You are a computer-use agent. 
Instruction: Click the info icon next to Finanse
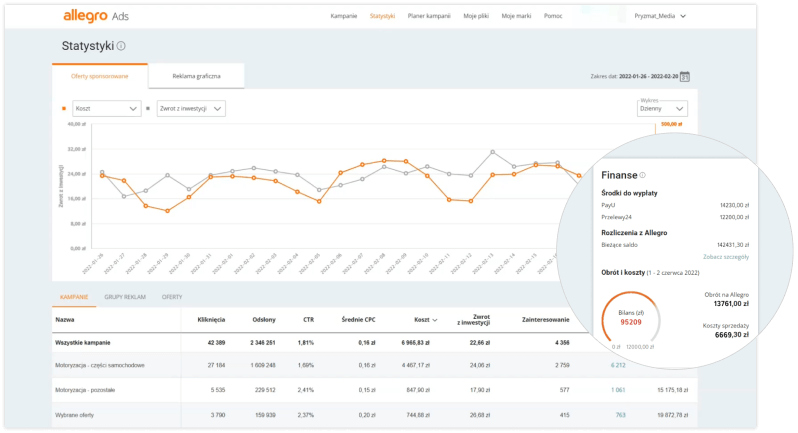point(643,174)
